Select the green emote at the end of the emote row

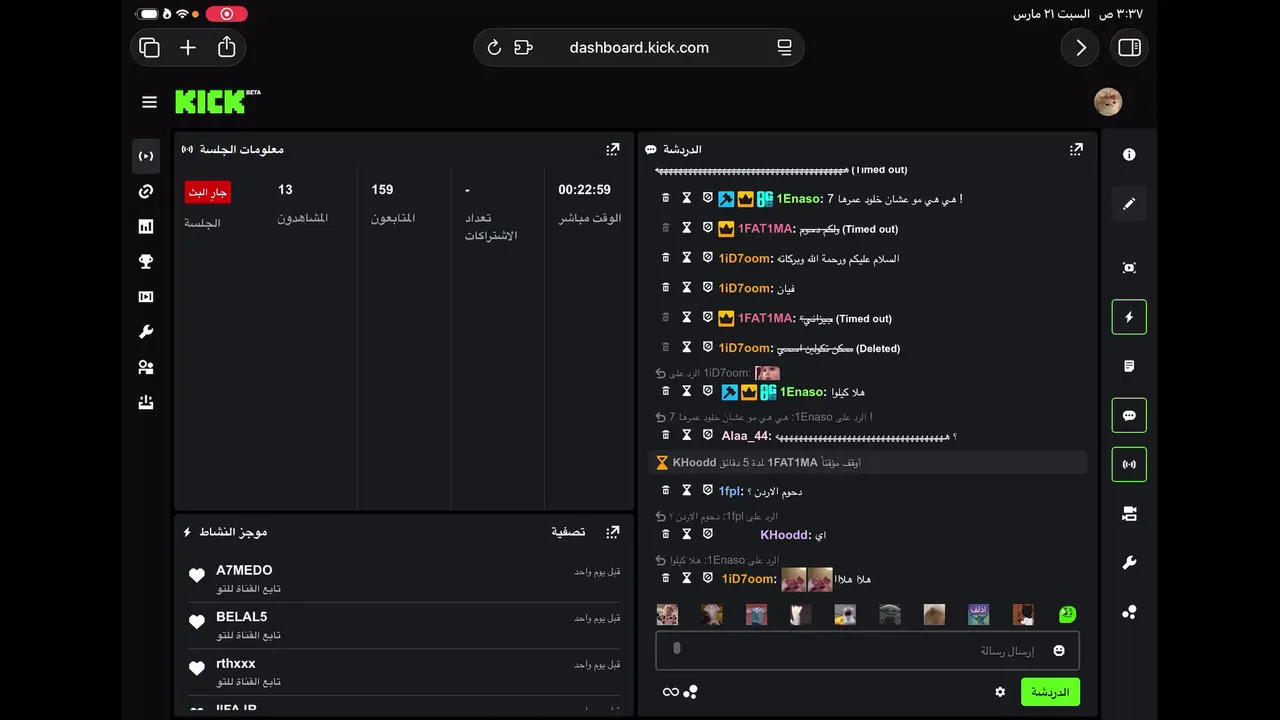click(1067, 614)
